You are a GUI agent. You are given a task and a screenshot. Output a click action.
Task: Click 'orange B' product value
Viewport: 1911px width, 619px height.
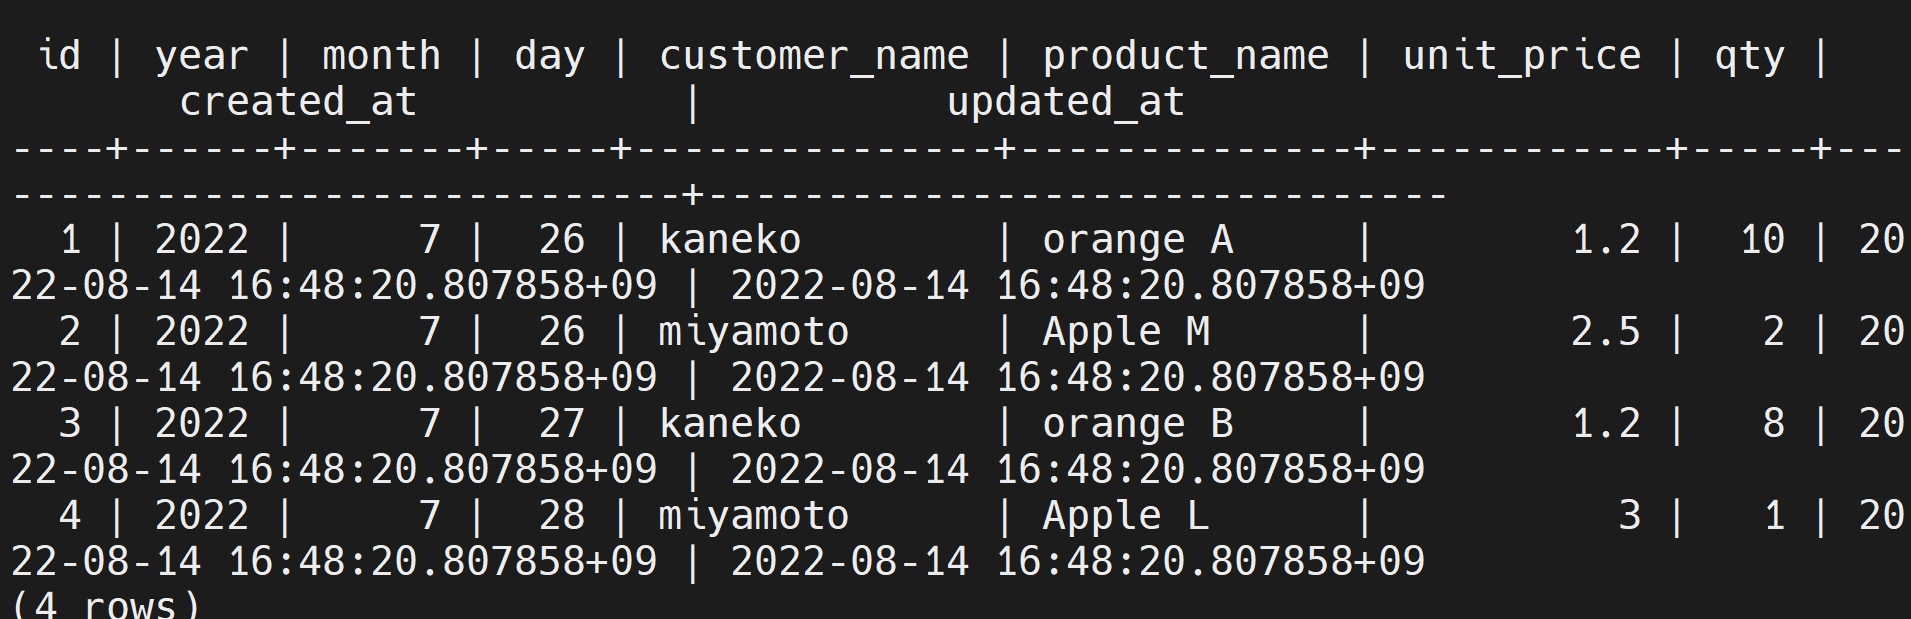1138,424
